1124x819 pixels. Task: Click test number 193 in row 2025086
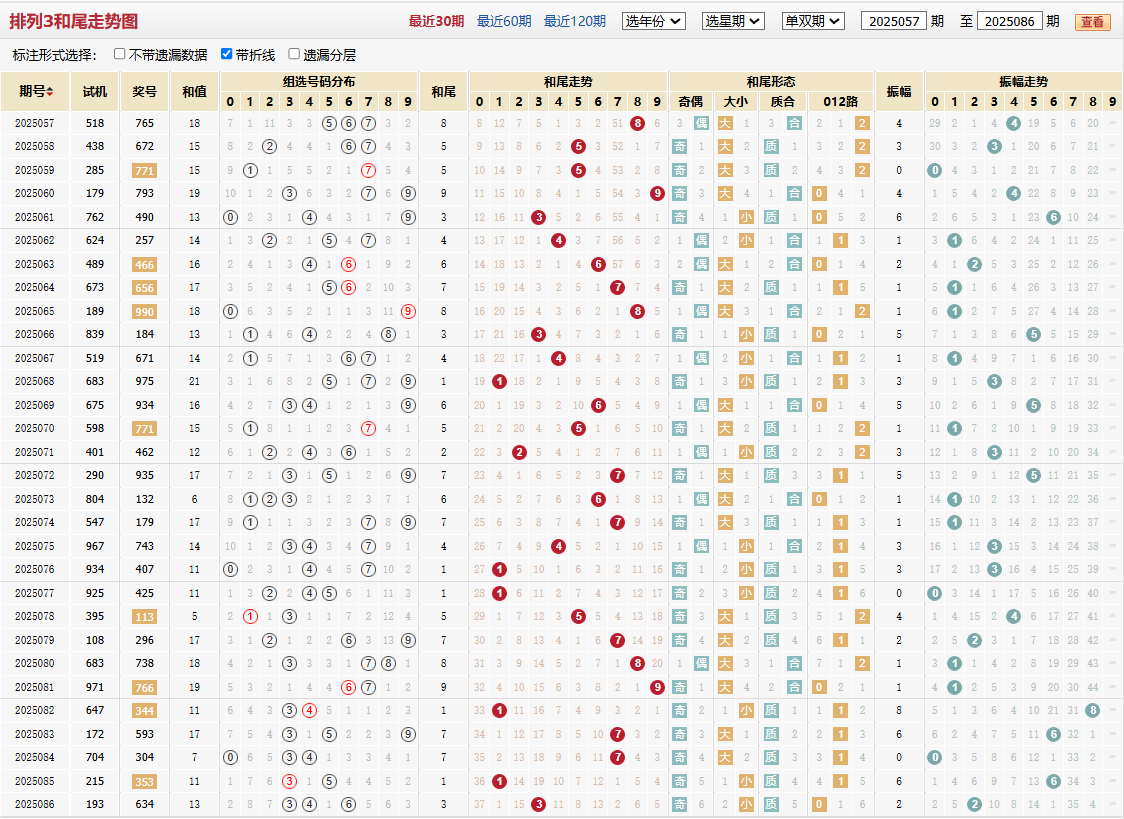(95, 805)
